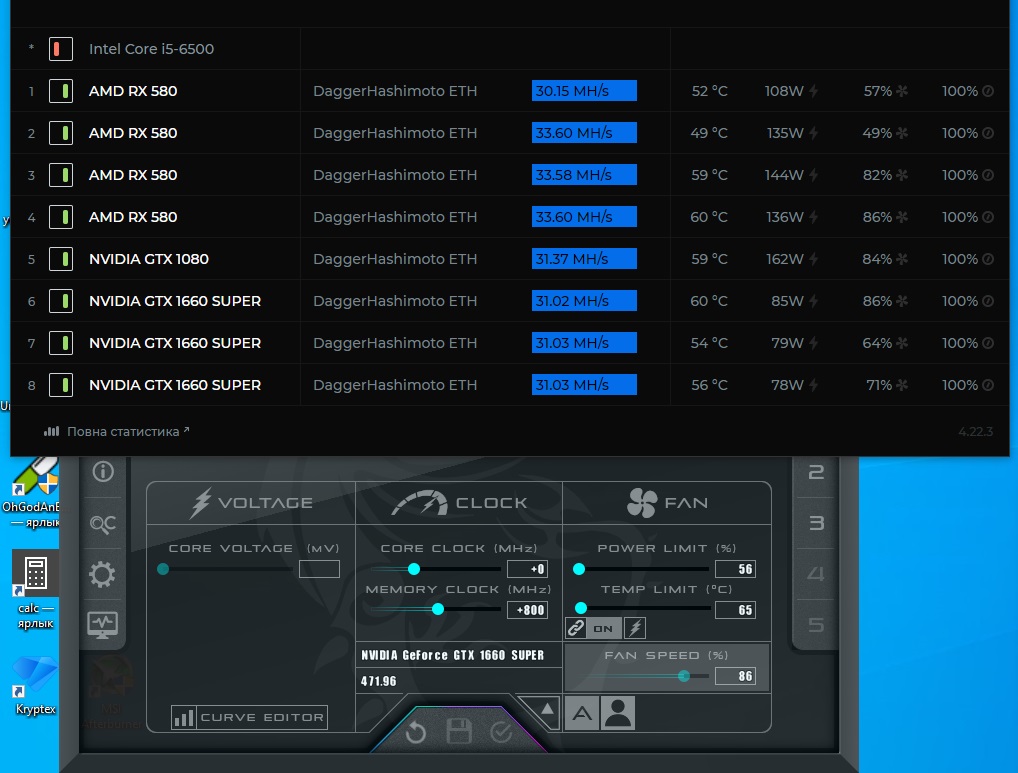Click the Core Voltage value box
The image size is (1018, 773).
tap(319, 569)
